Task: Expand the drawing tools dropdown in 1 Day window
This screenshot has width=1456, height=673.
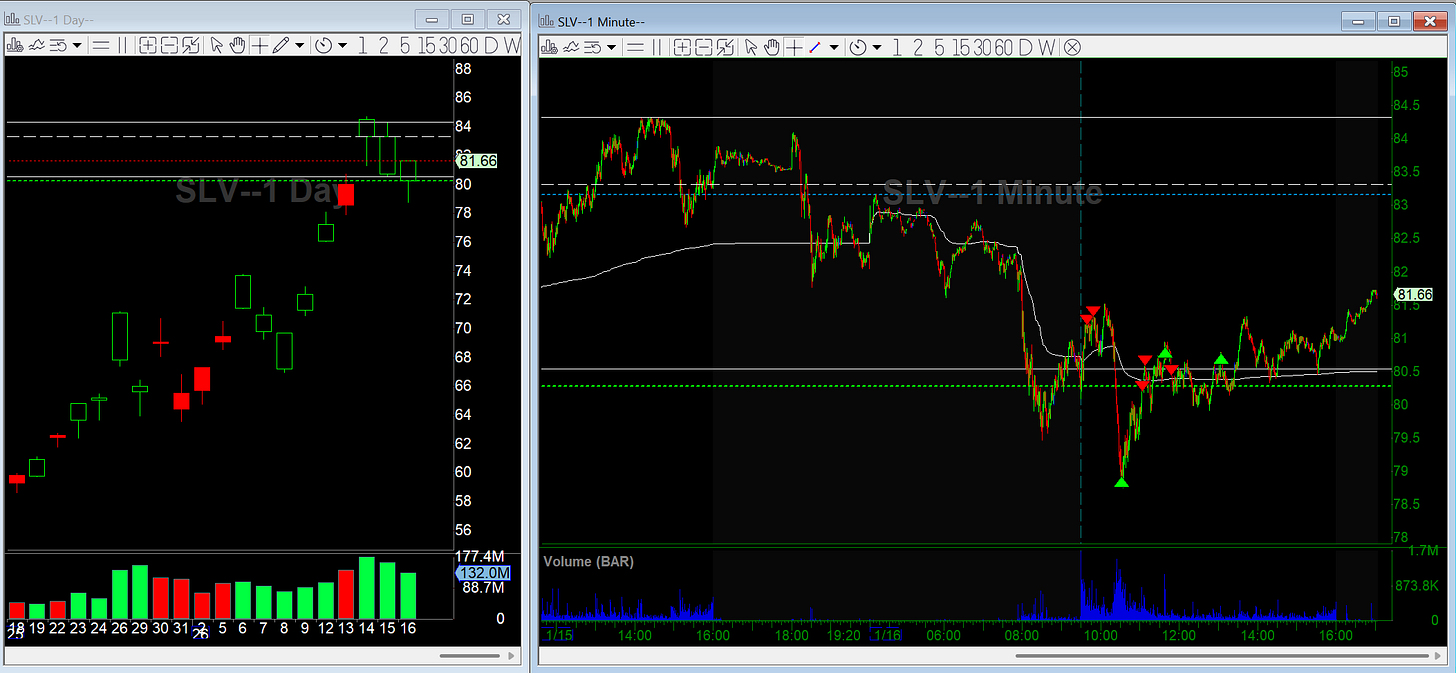Action: coord(299,45)
